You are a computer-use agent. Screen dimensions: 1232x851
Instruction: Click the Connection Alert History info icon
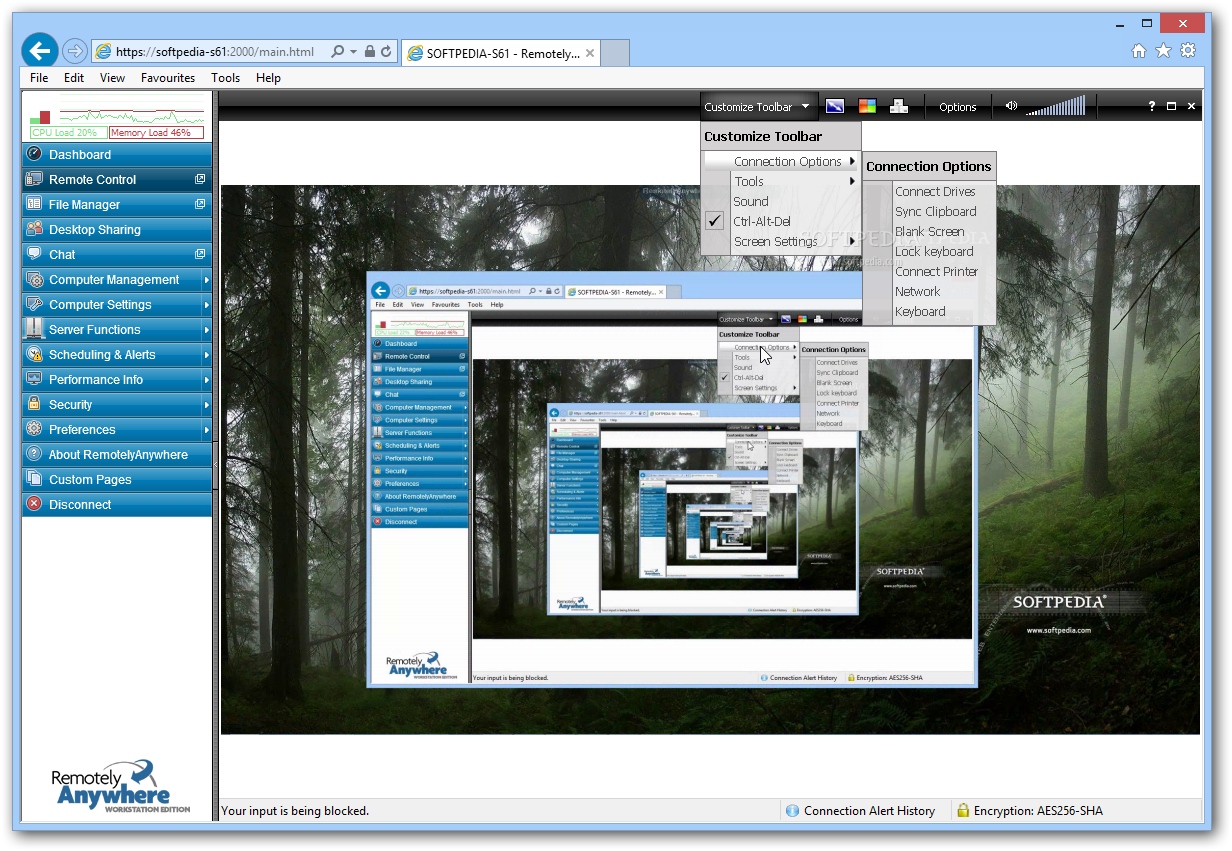[x=793, y=811]
